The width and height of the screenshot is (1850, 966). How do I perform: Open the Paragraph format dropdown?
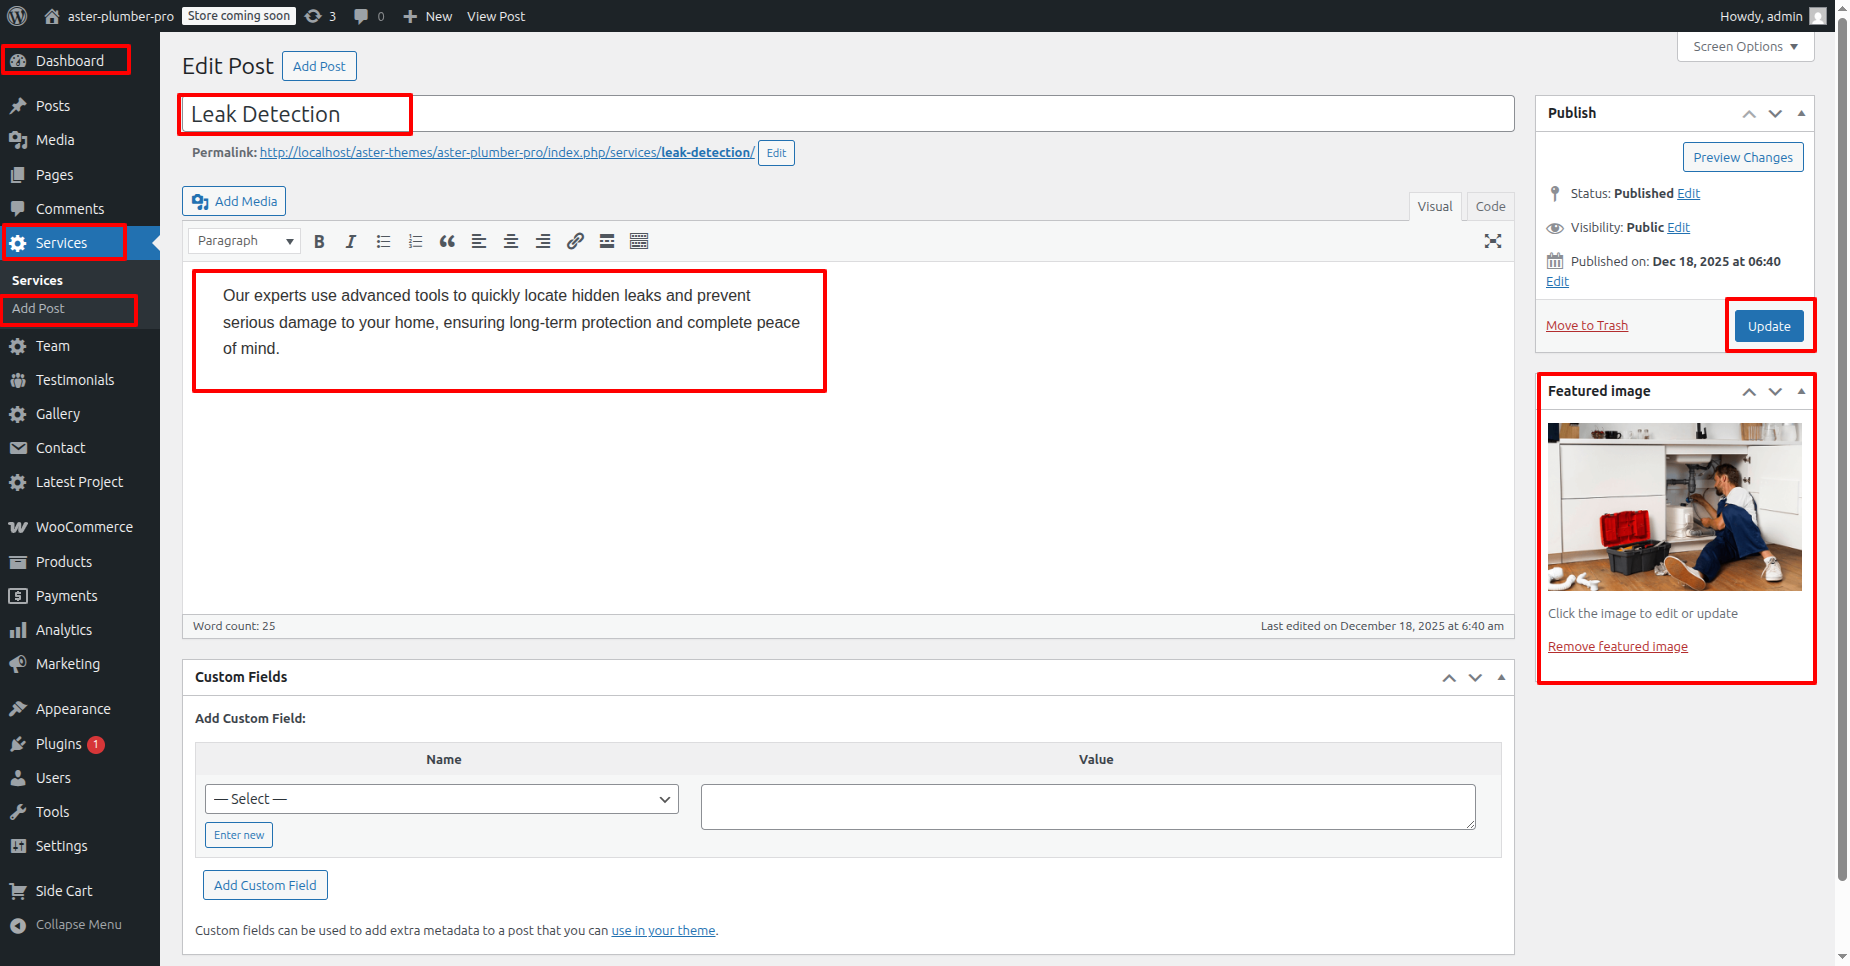click(244, 241)
